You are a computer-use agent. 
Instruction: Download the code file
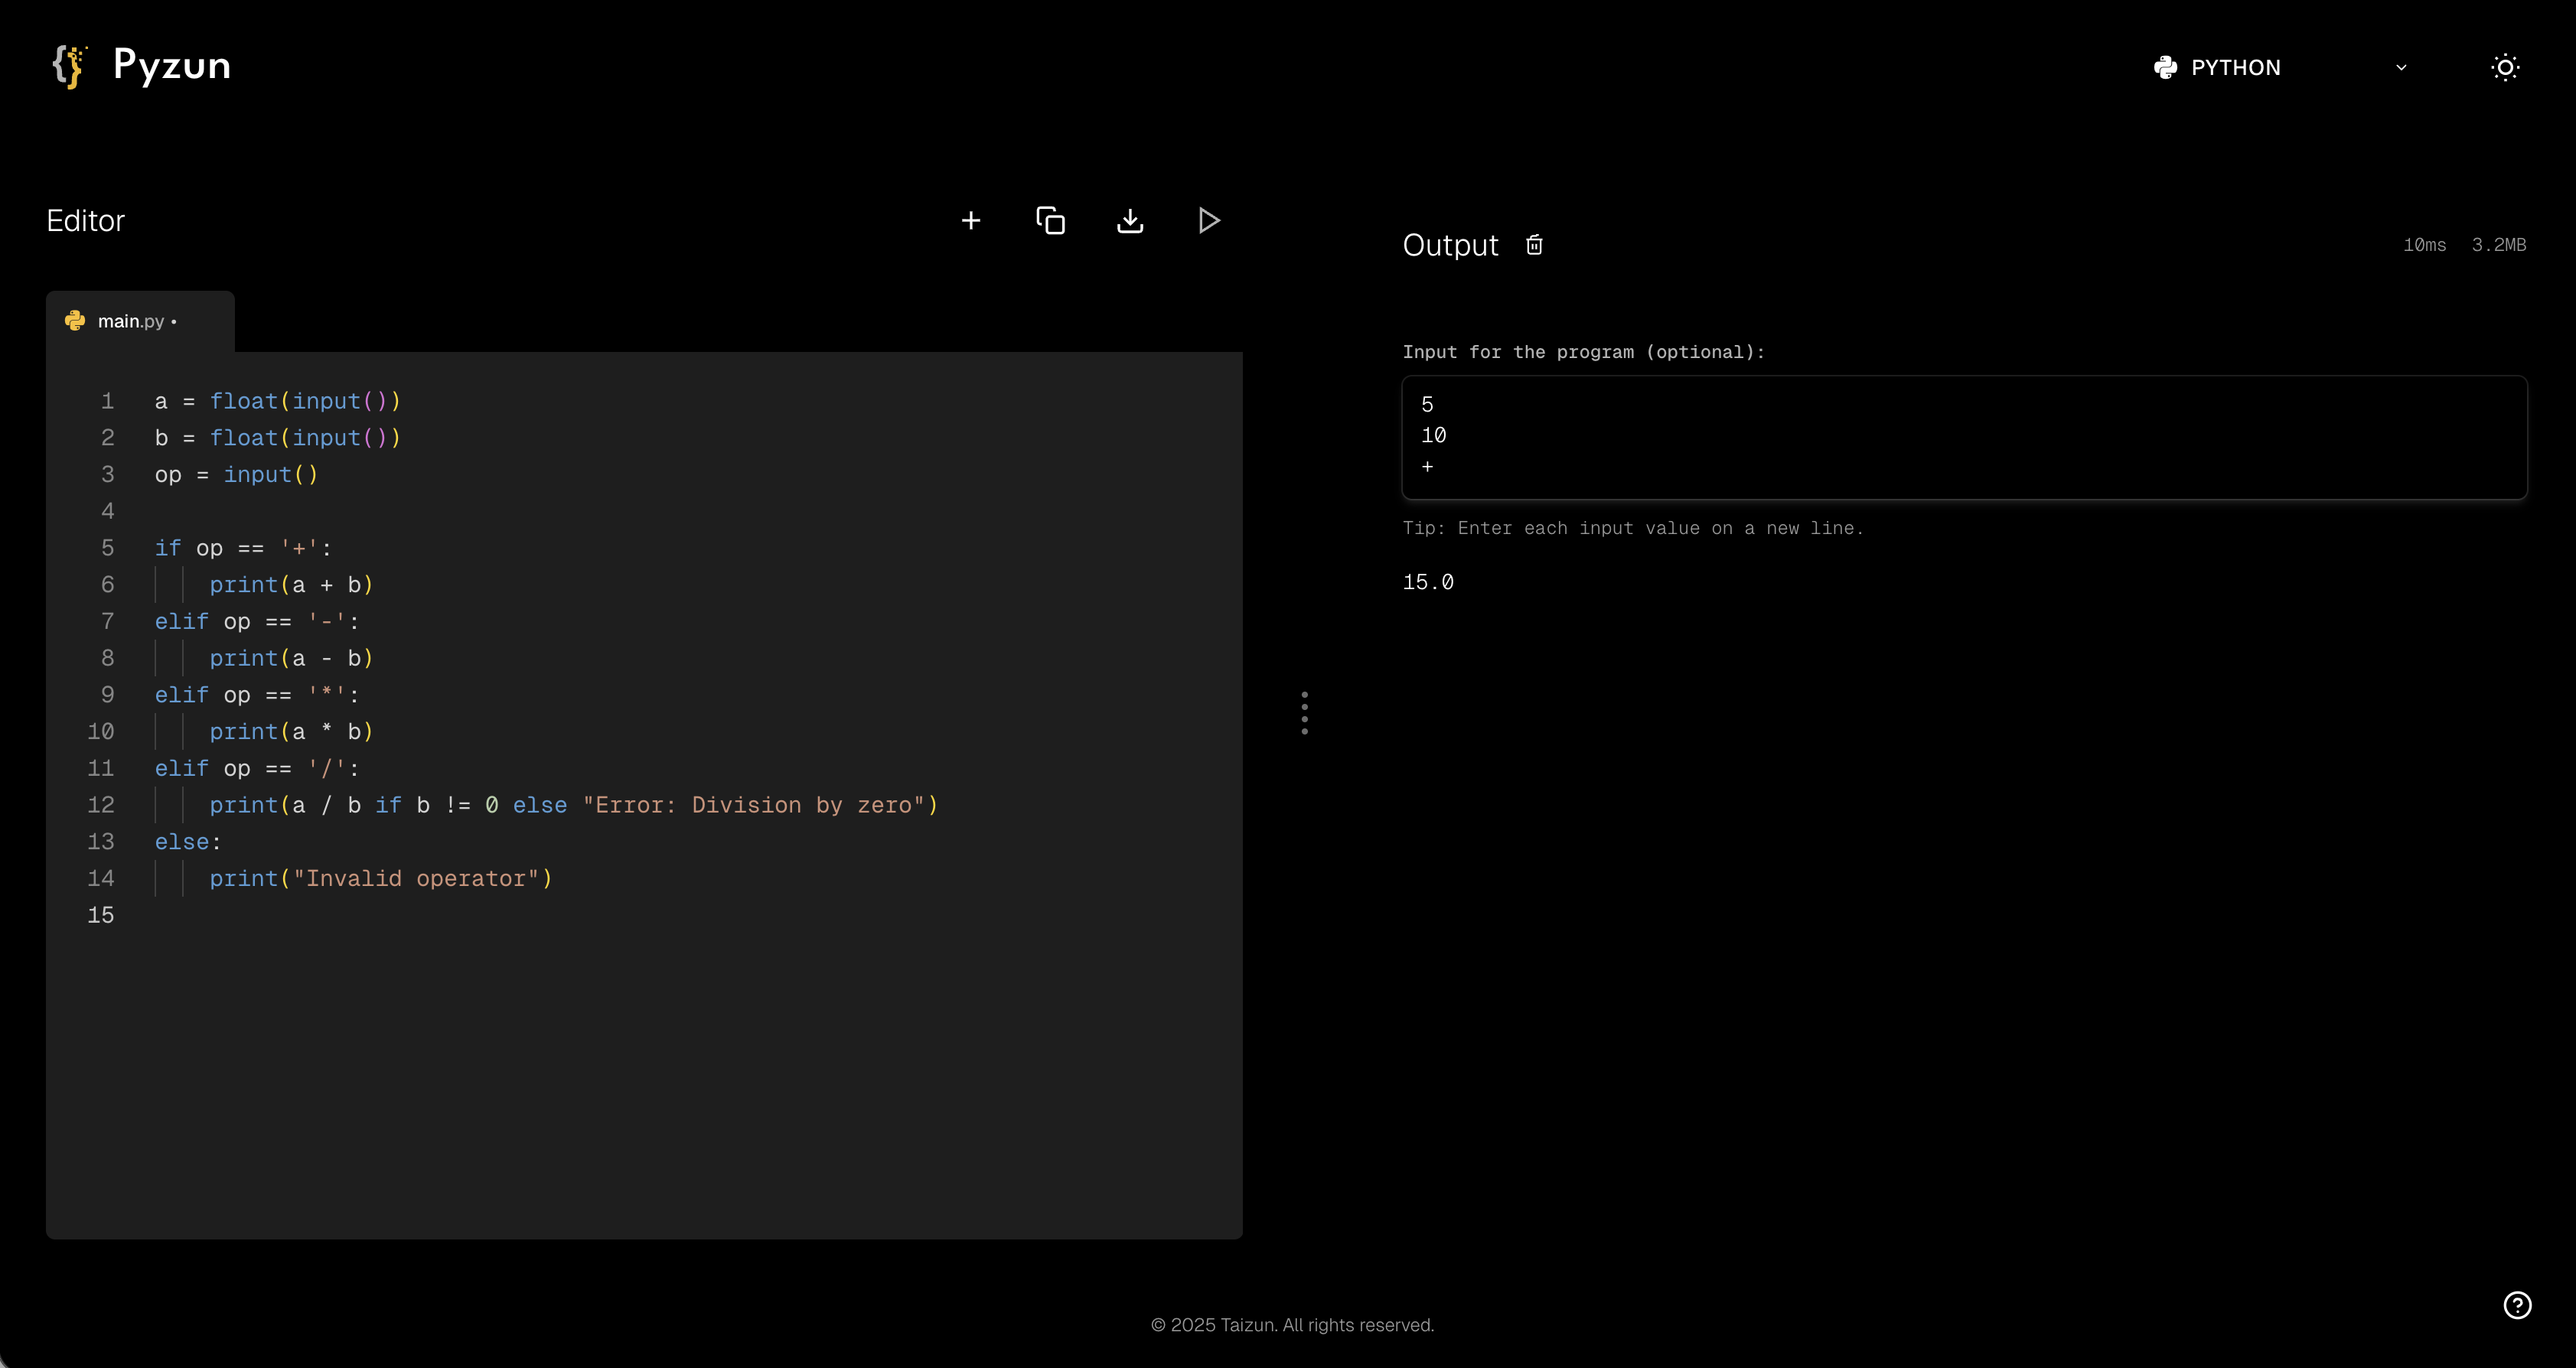pyautogui.click(x=1130, y=220)
